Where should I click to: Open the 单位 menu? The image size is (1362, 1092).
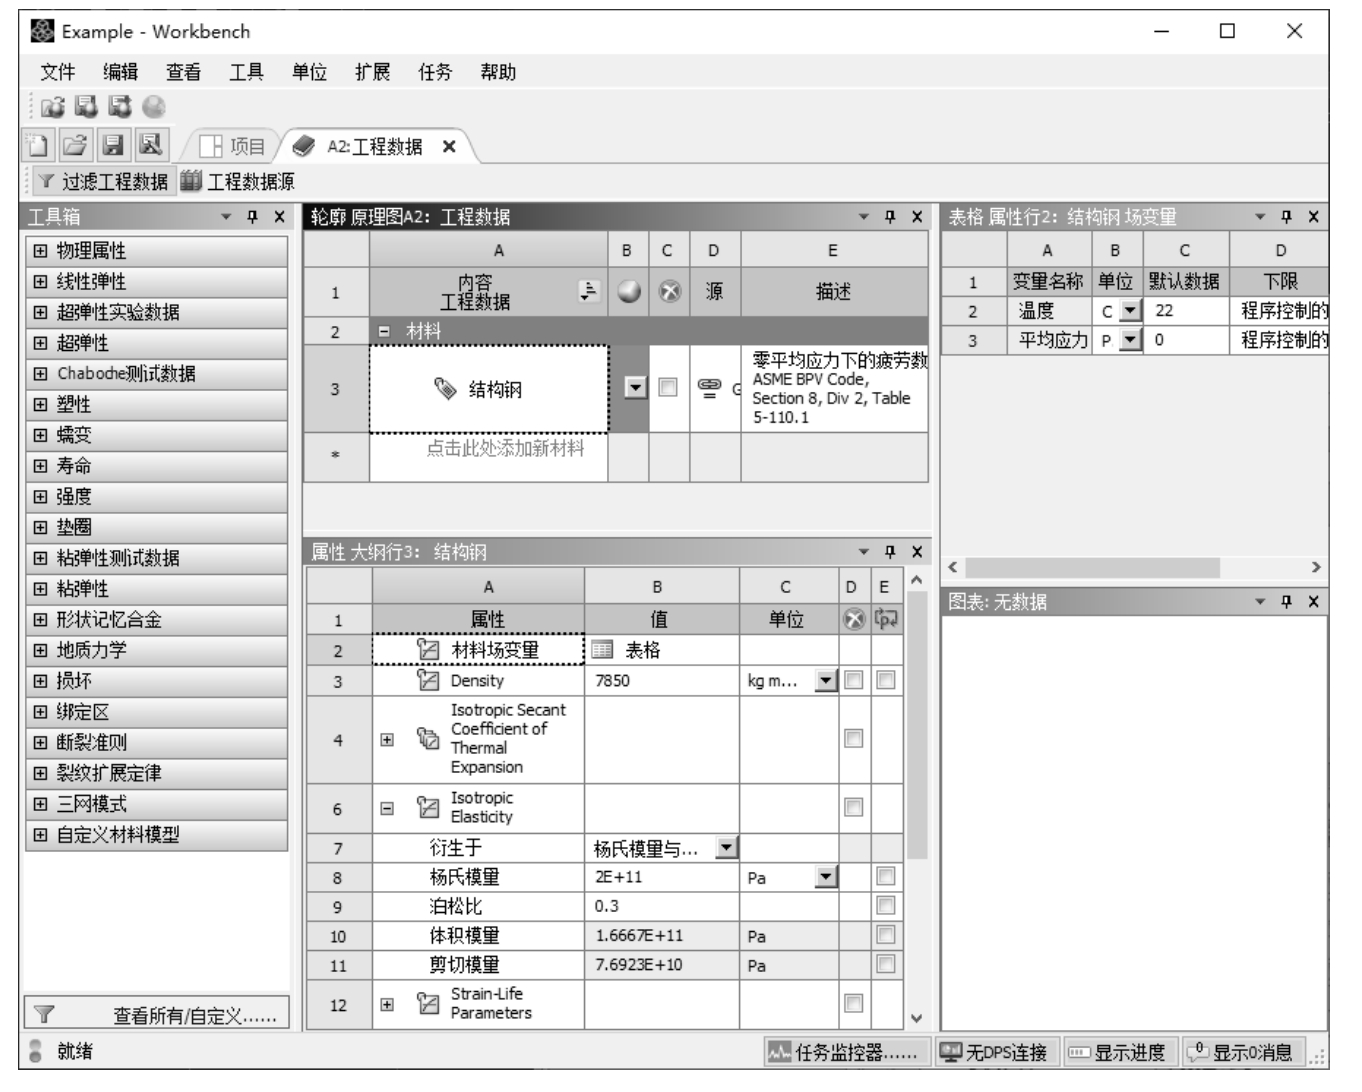tap(309, 72)
